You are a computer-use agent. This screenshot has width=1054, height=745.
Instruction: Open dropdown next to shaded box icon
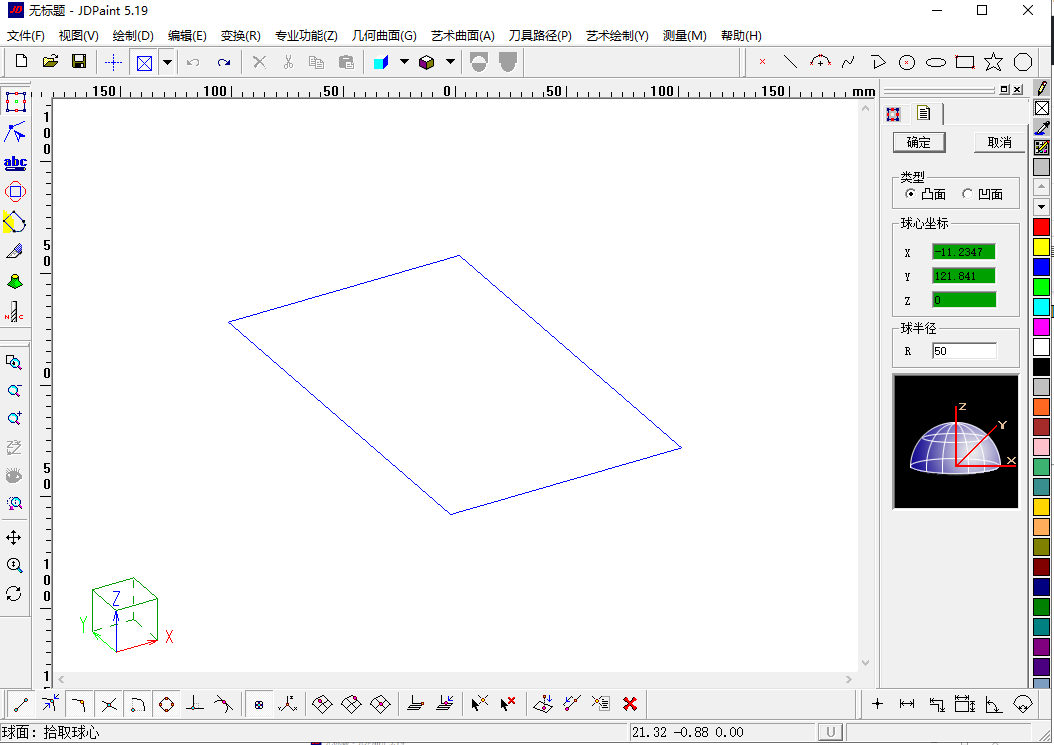coord(450,62)
